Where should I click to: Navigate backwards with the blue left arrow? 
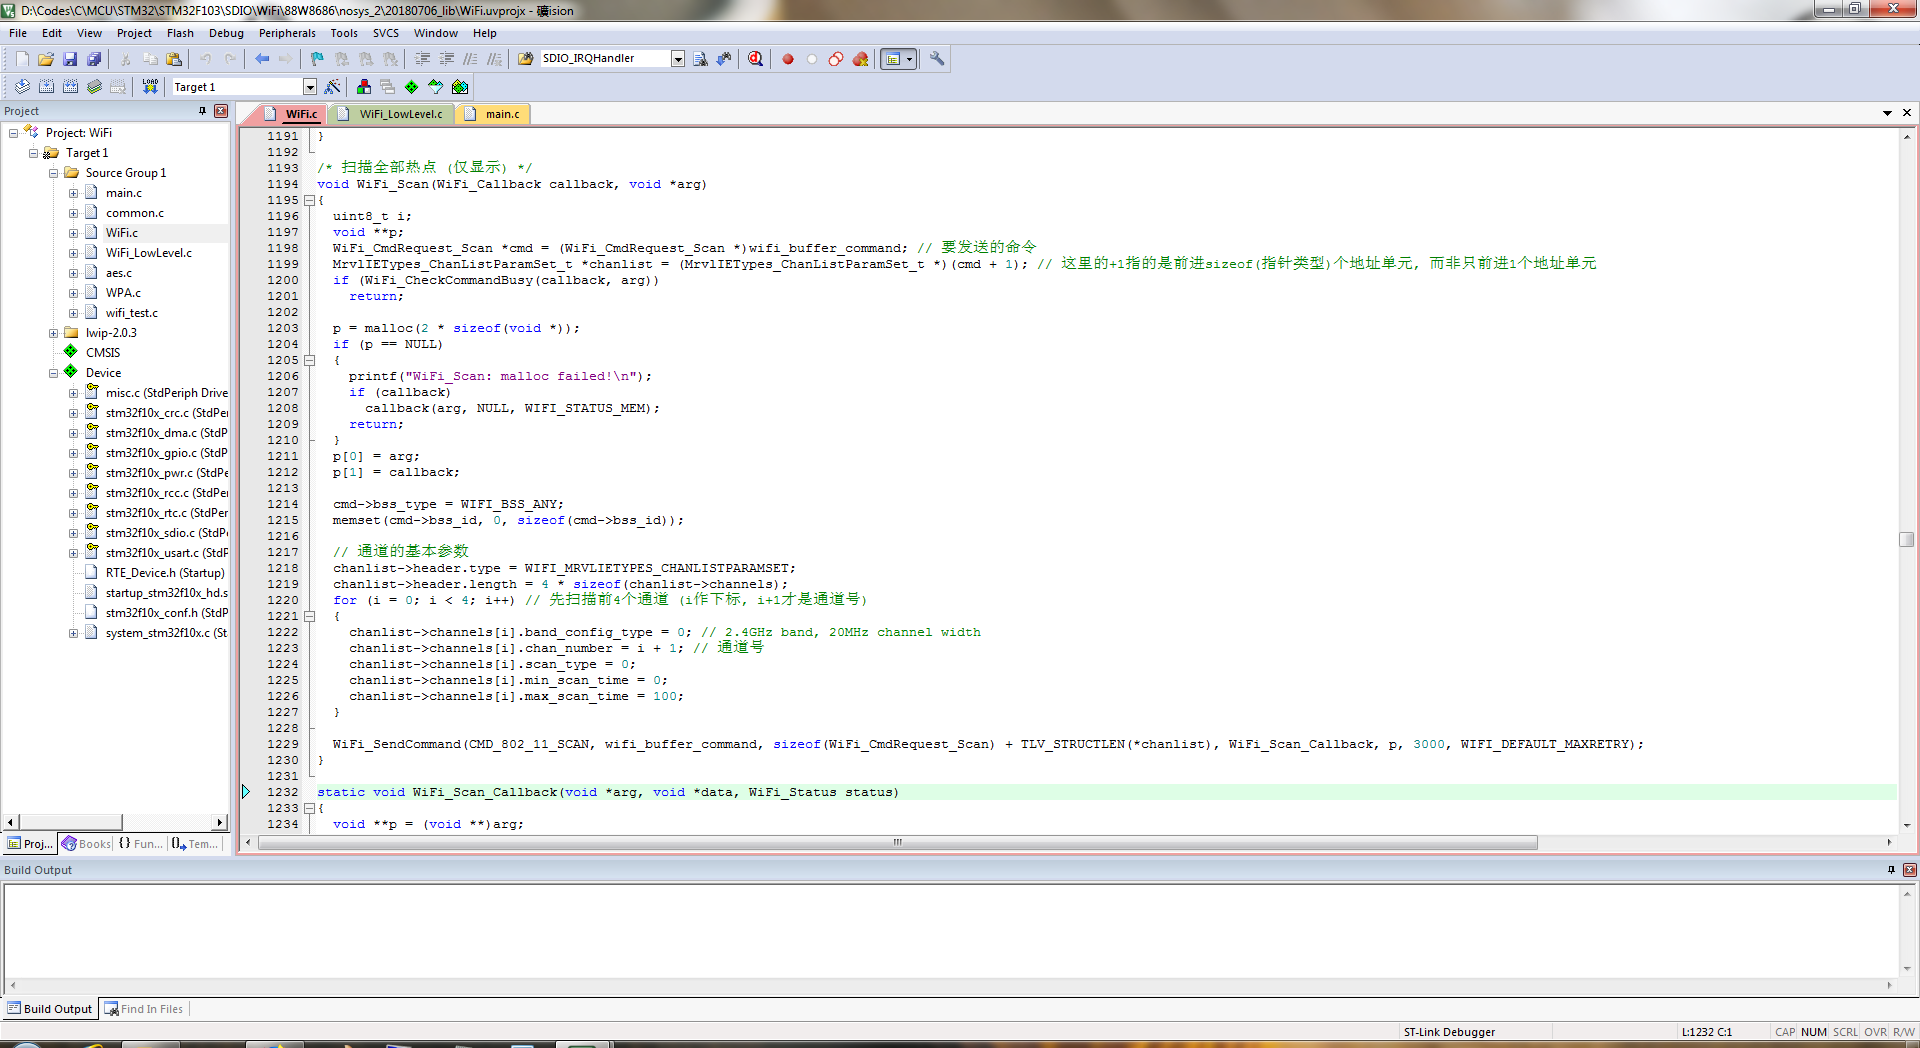point(262,59)
